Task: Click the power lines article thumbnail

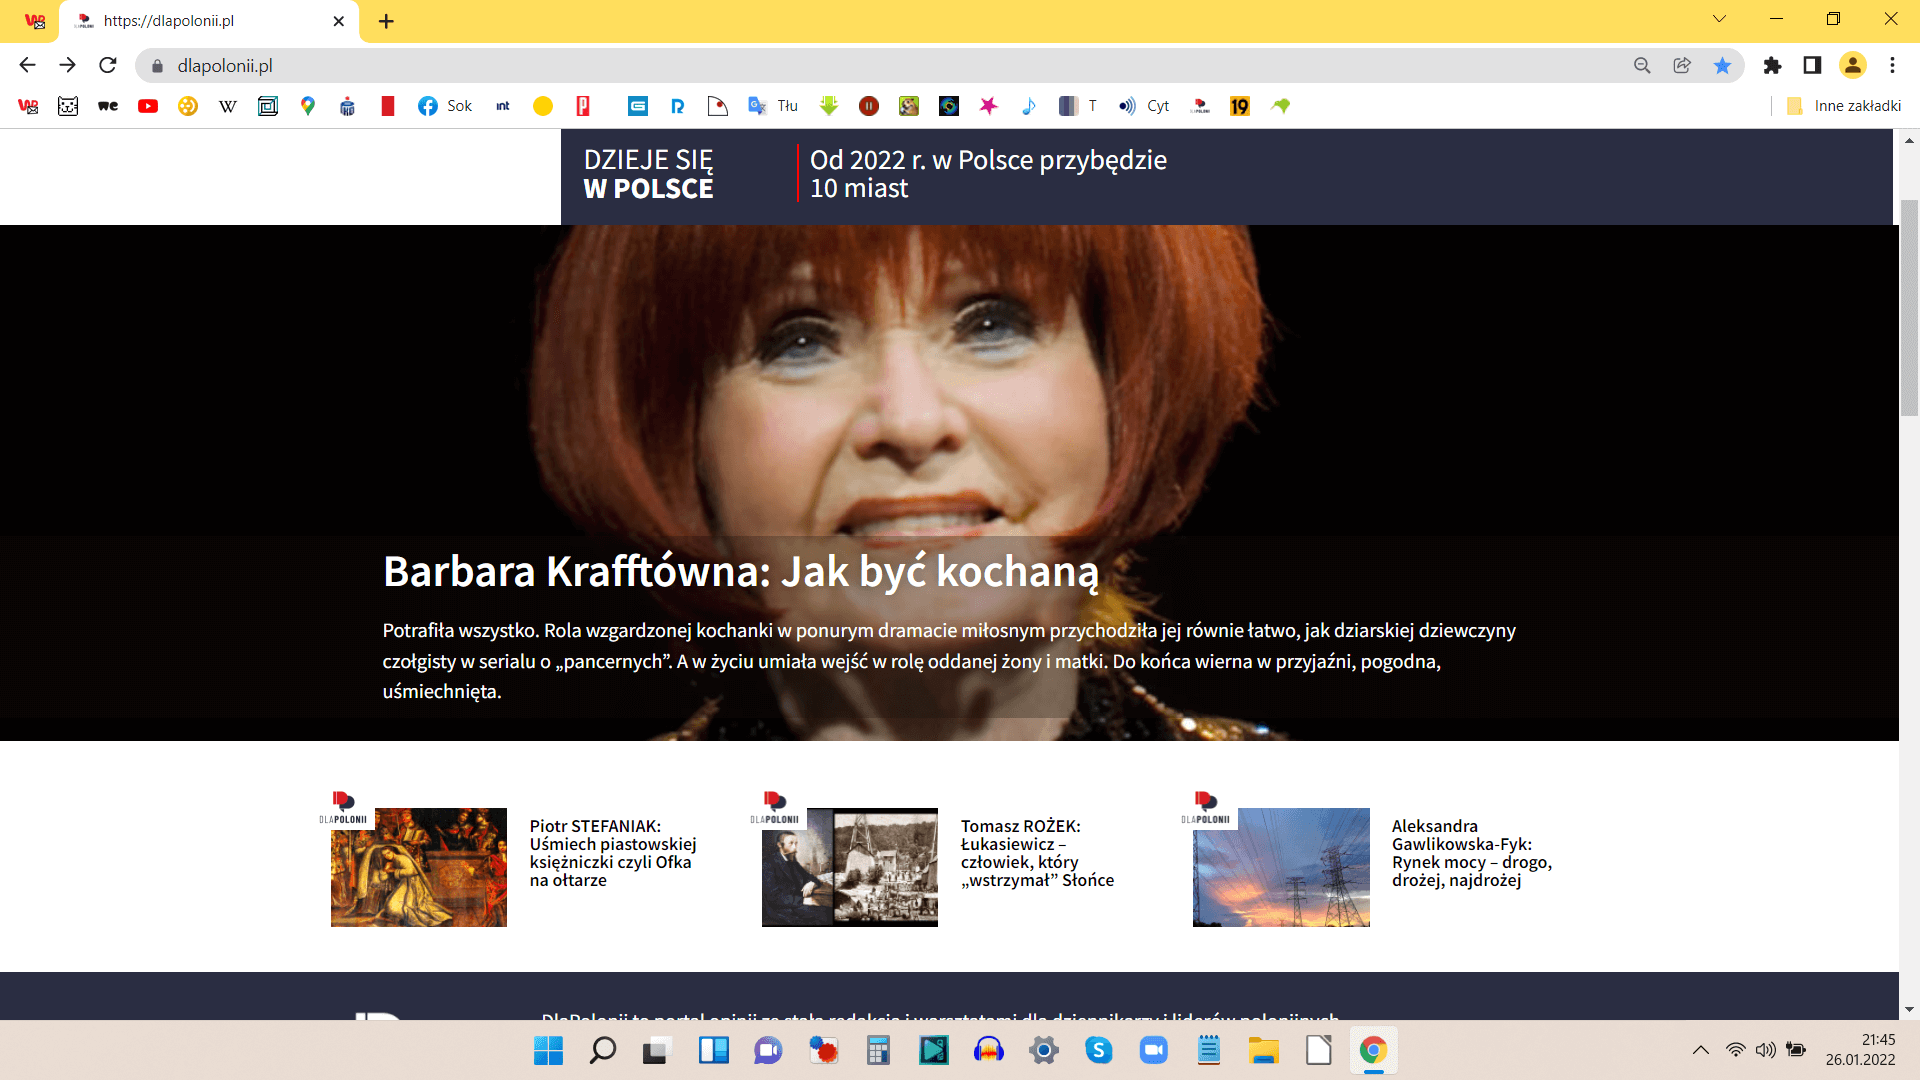Action: click(x=1281, y=867)
